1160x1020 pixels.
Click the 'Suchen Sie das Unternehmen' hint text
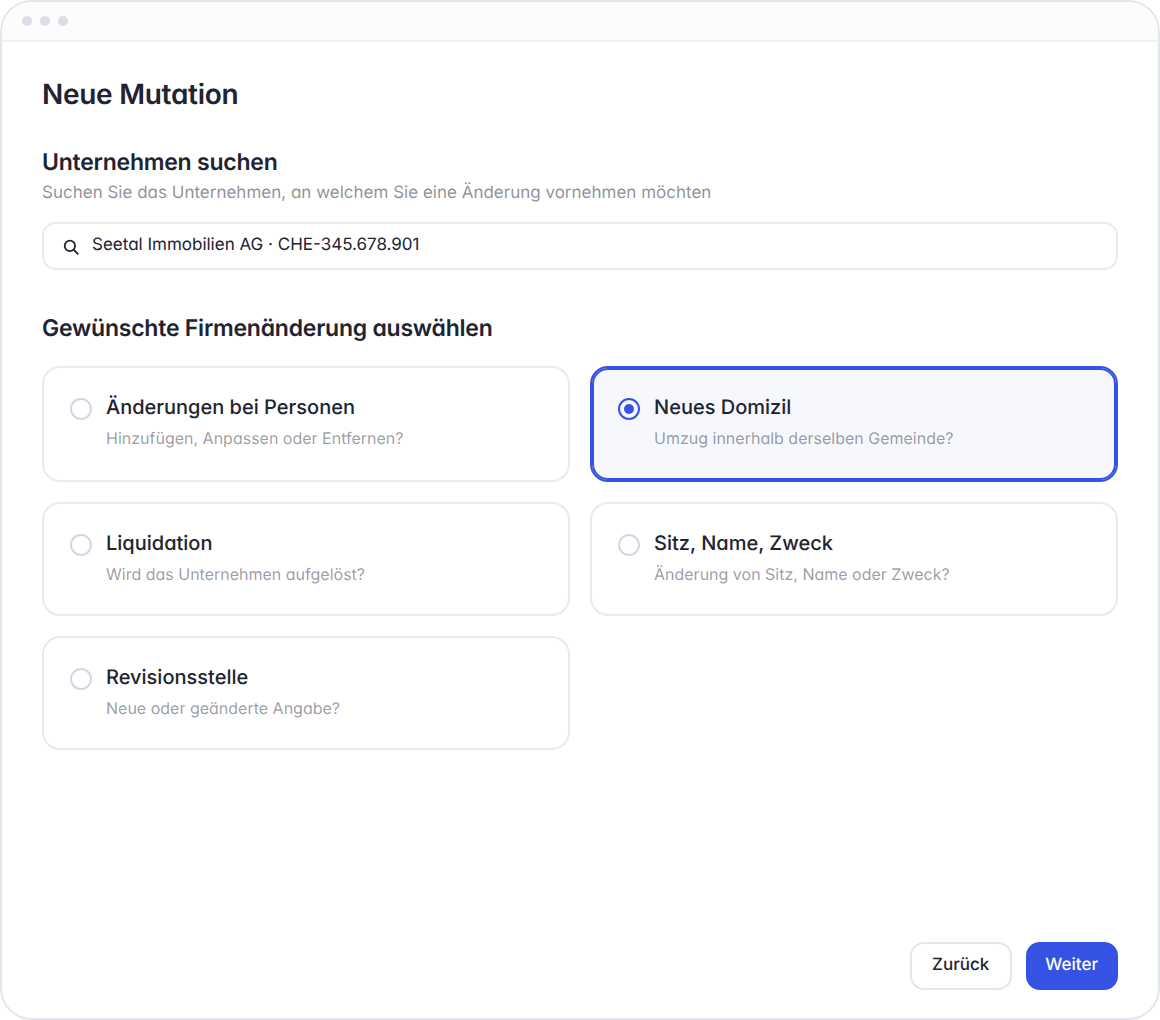pos(377,192)
